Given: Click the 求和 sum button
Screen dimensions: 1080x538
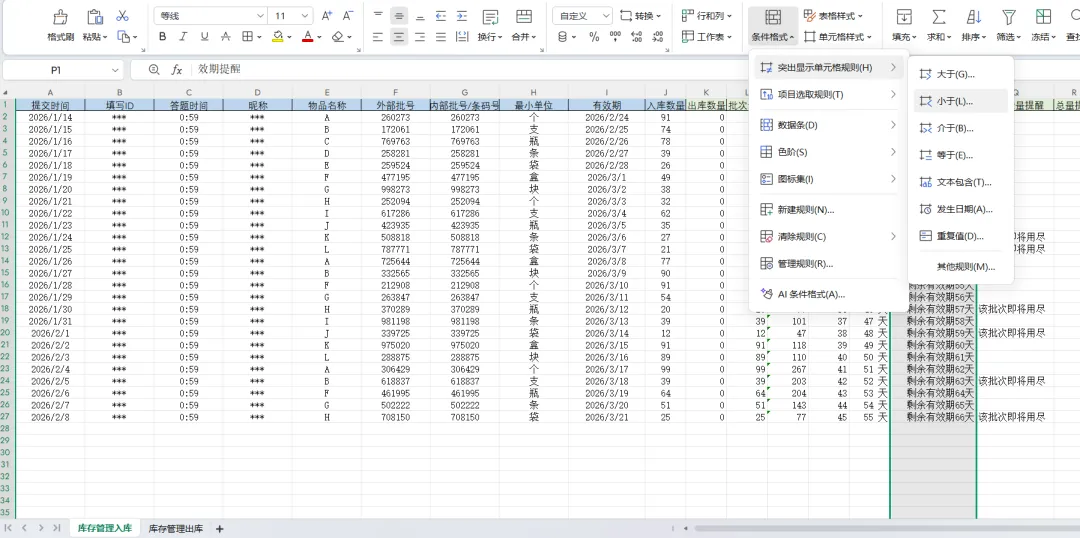Looking at the screenshot, I should (939, 25).
